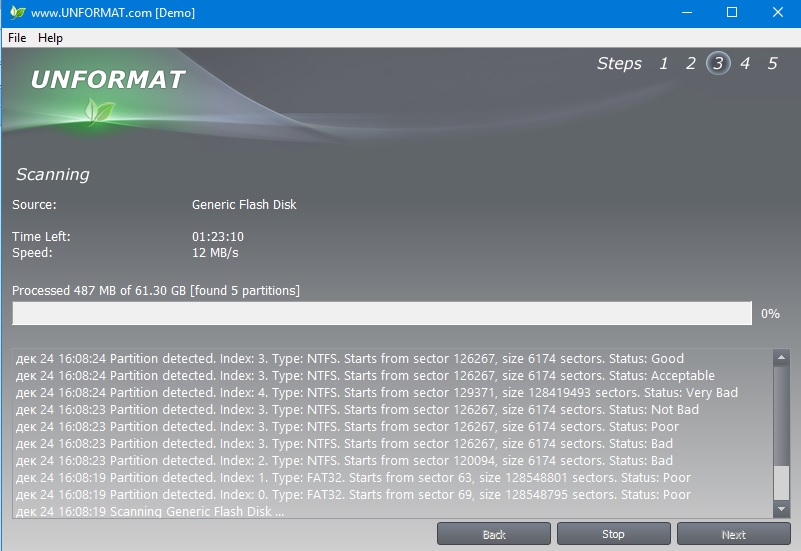Viewport: 801px width, 551px height.
Task: Select step 2 in Steps
Action: (x=691, y=63)
